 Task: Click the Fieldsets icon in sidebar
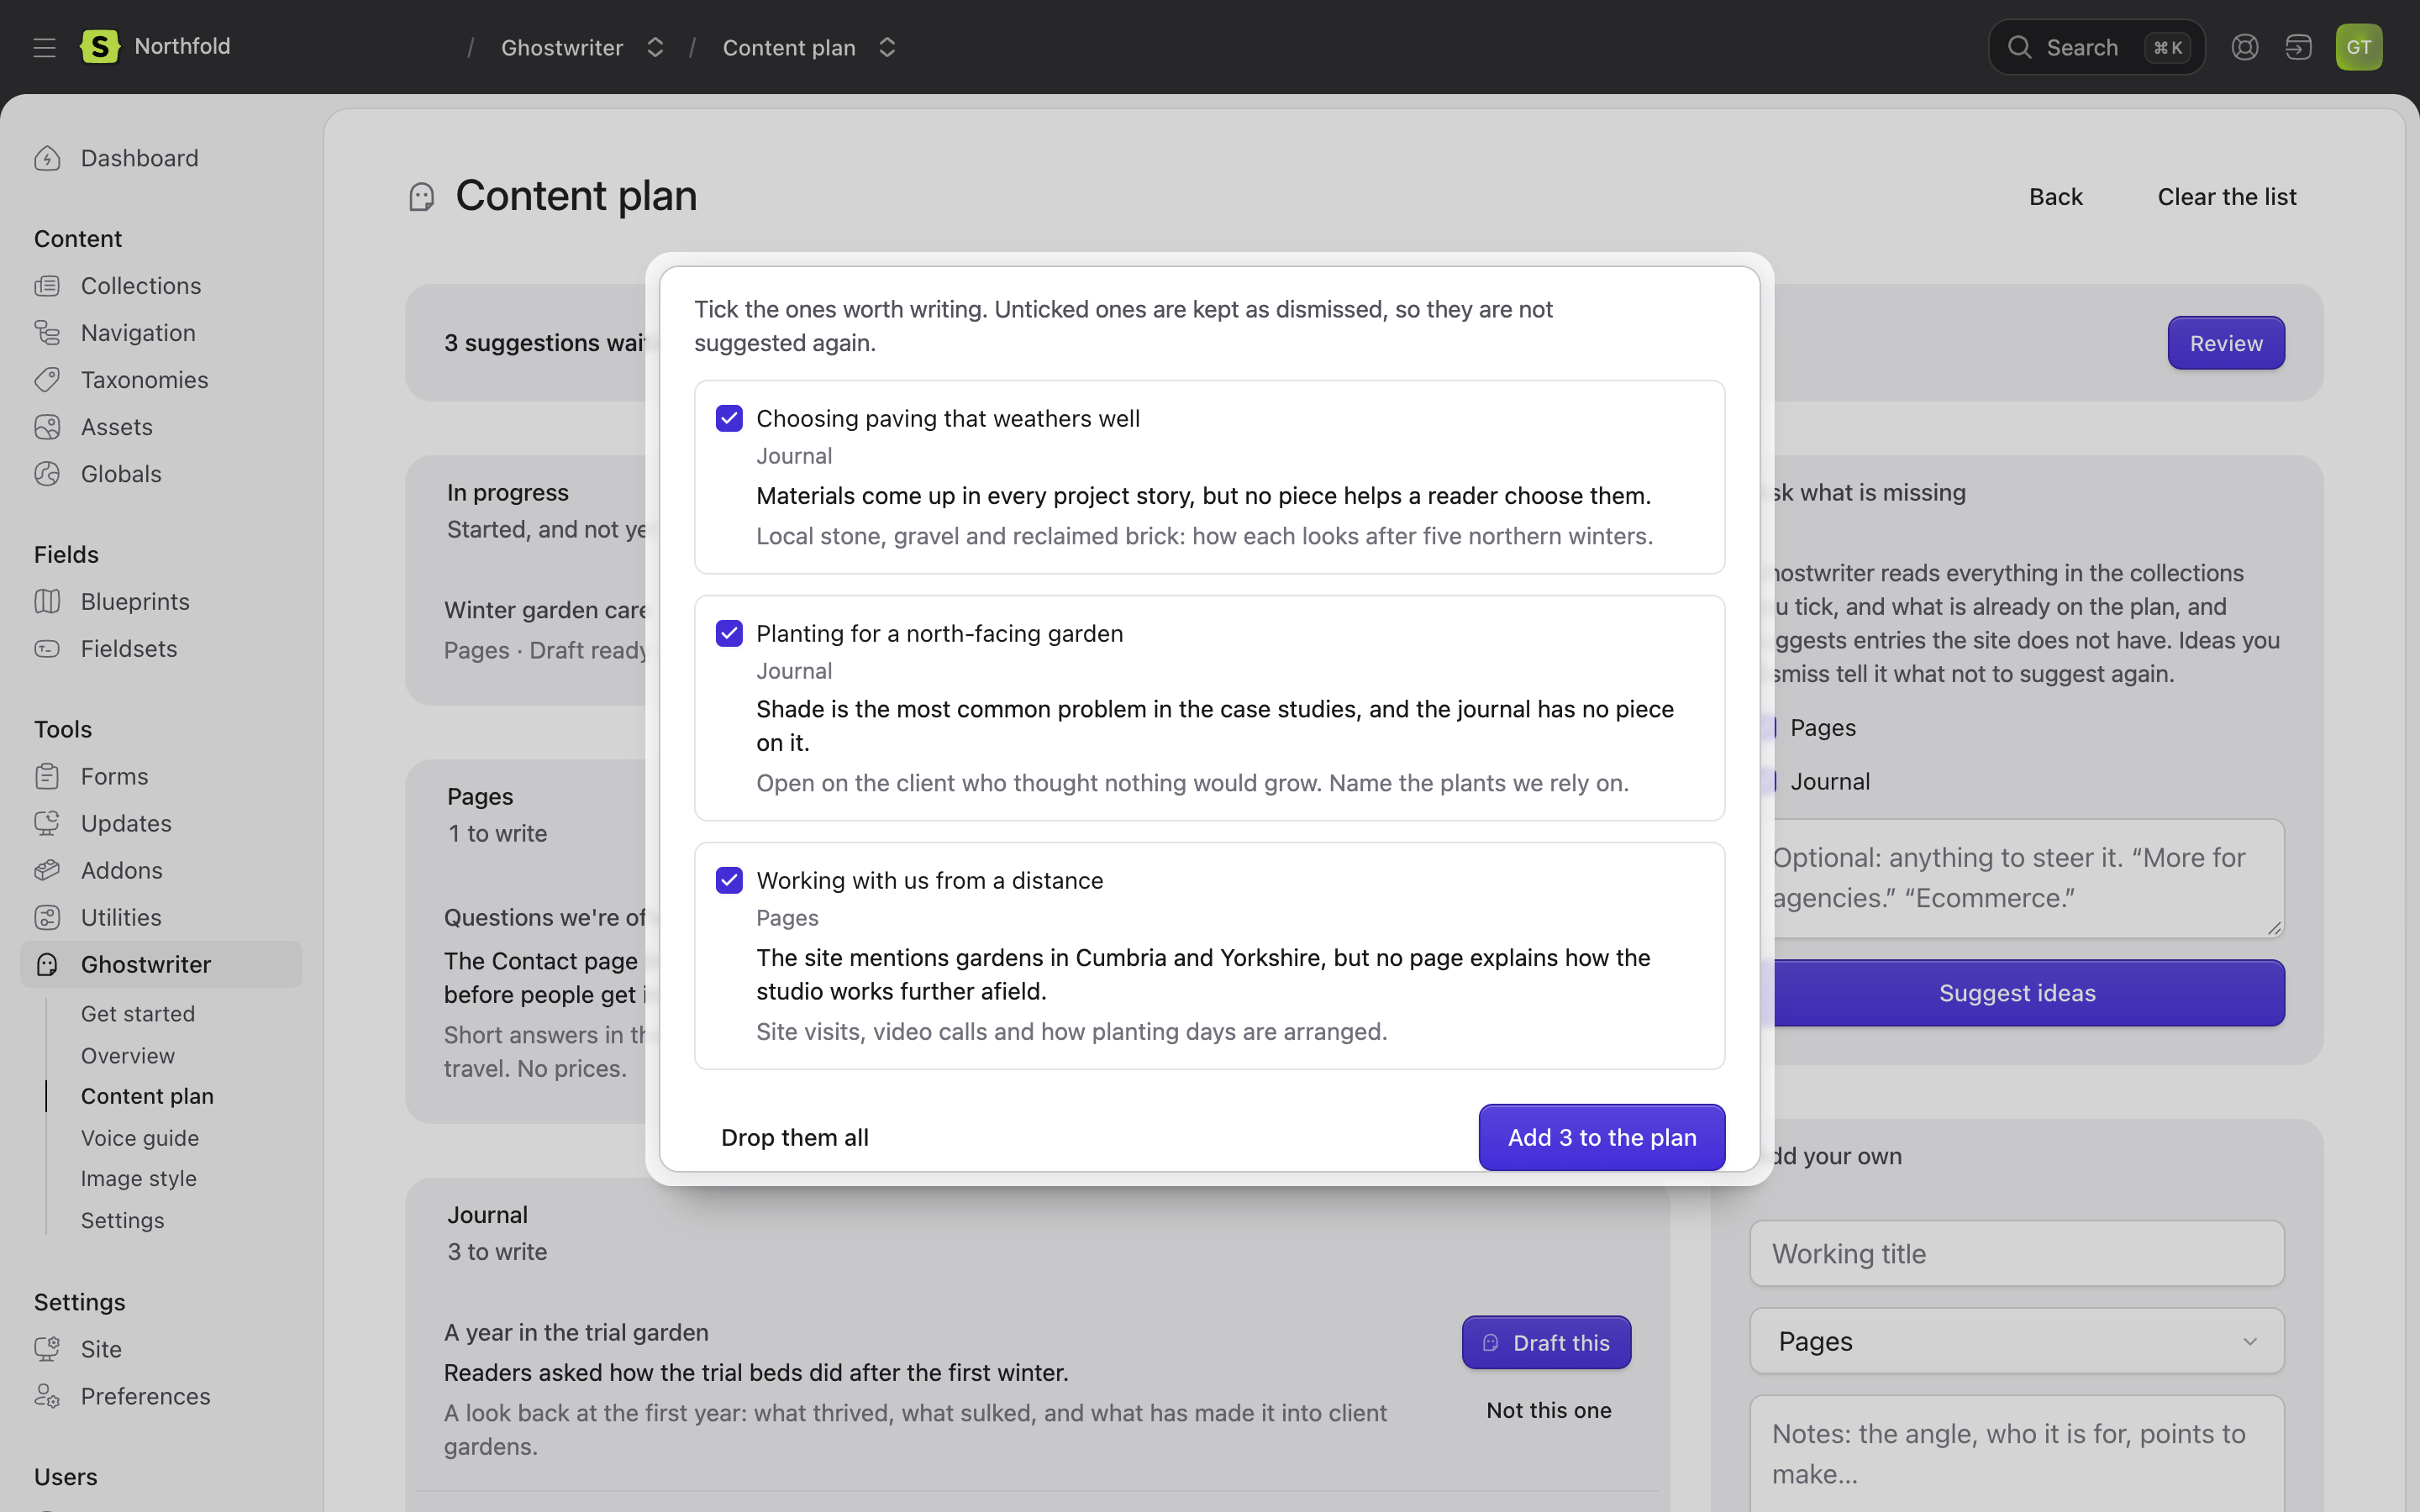(x=47, y=648)
